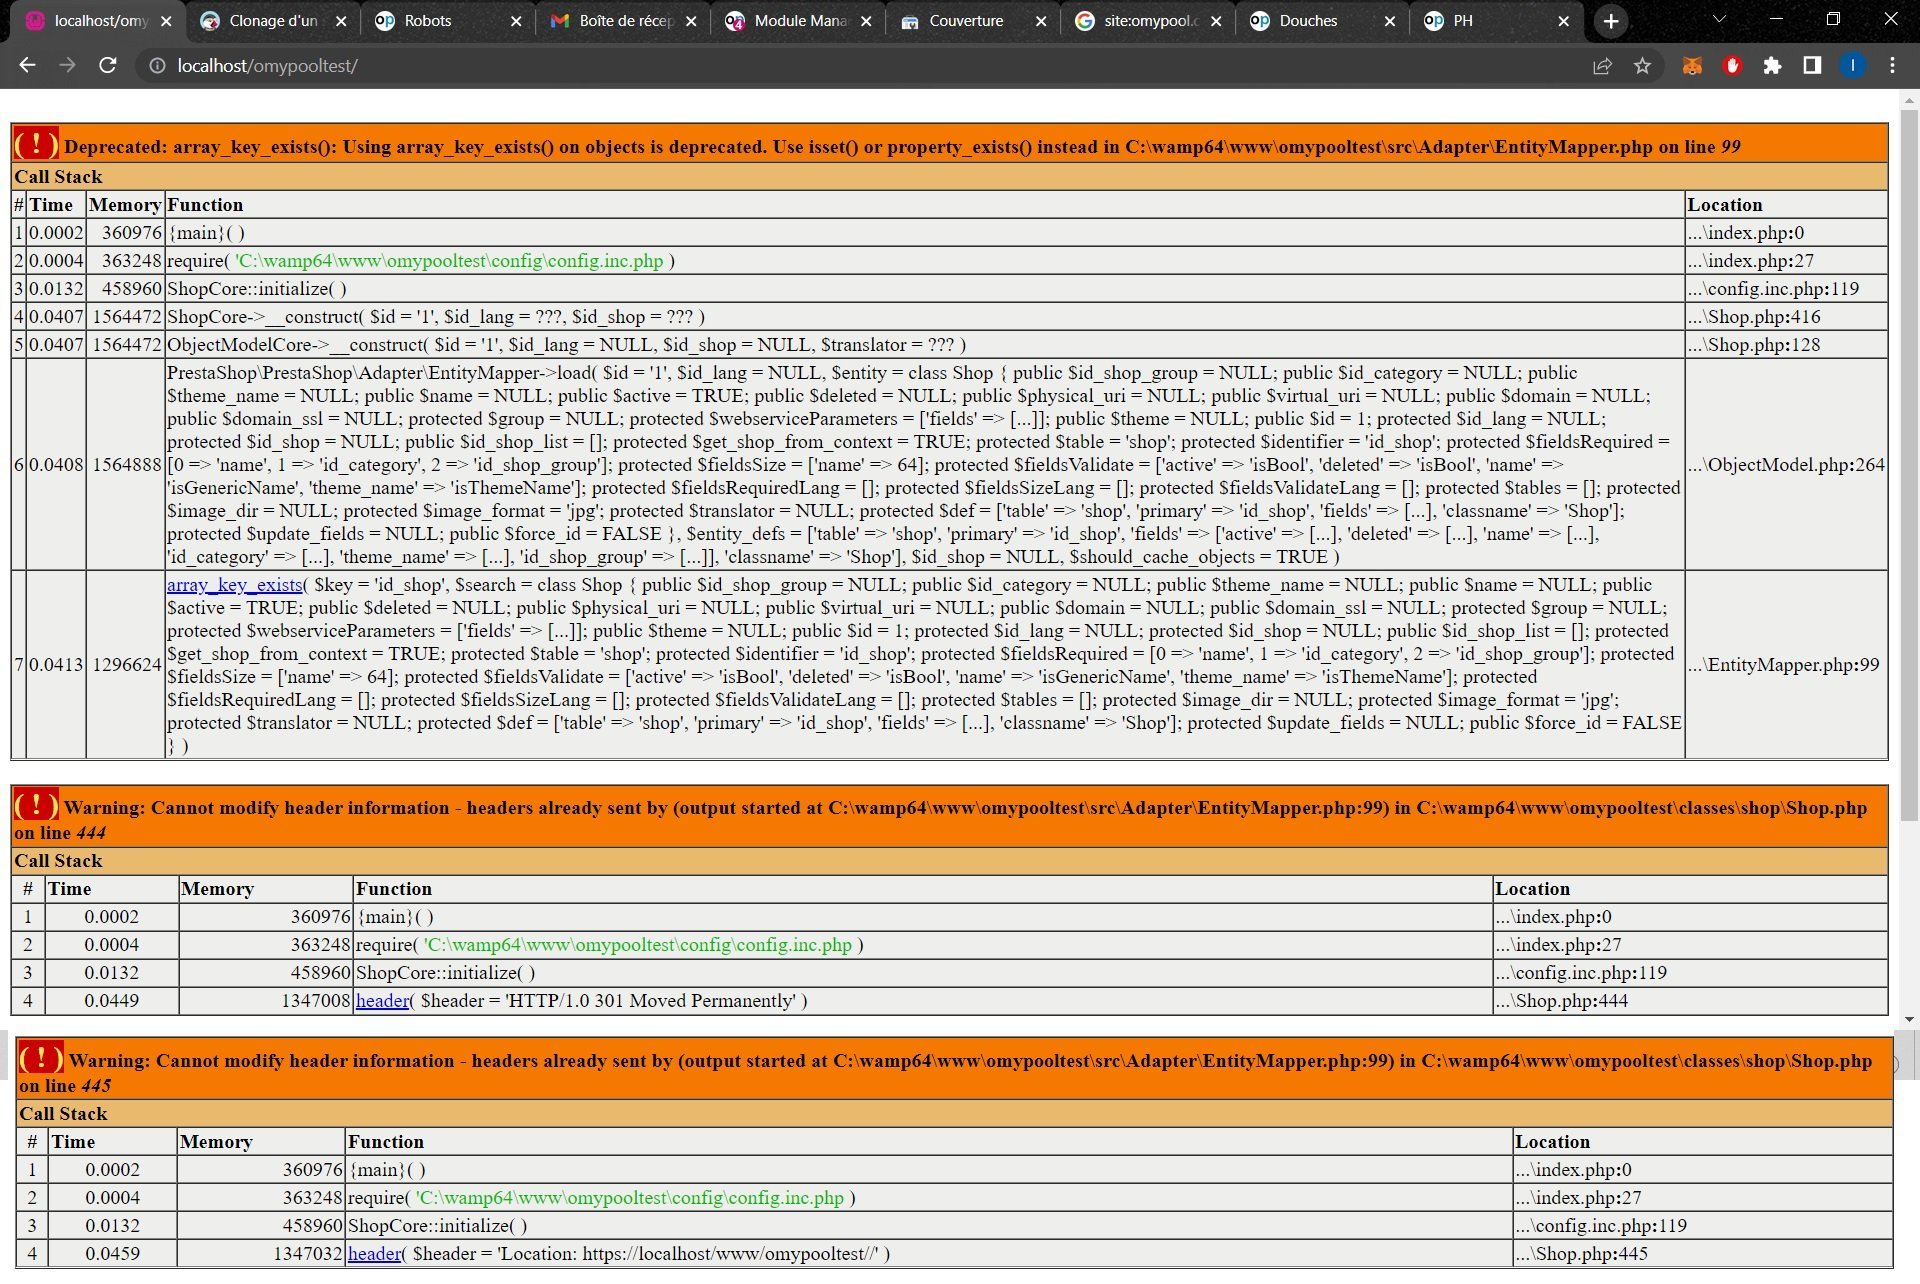Viewport: 1920px width, 1284px height.
Task: Click the scroll down arrow of scrollbar
Action: [1909, 1020]
